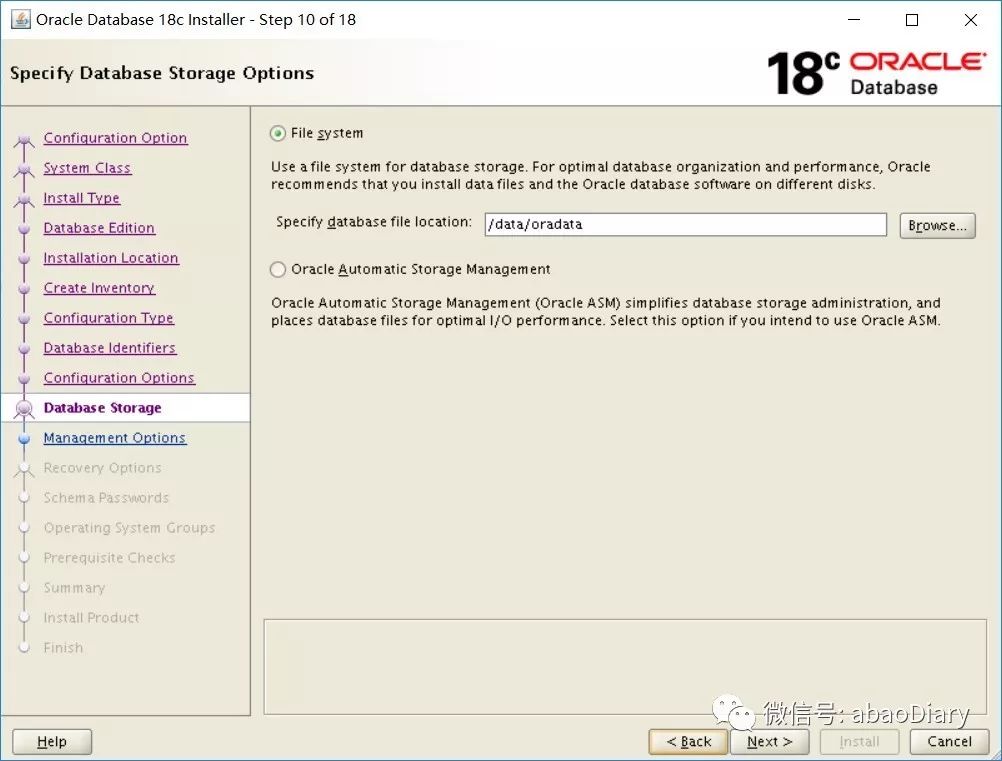Click the step marker beside Database Identifiers
This screenshot has width=1002, height=761.
click(x=24, y=349)
